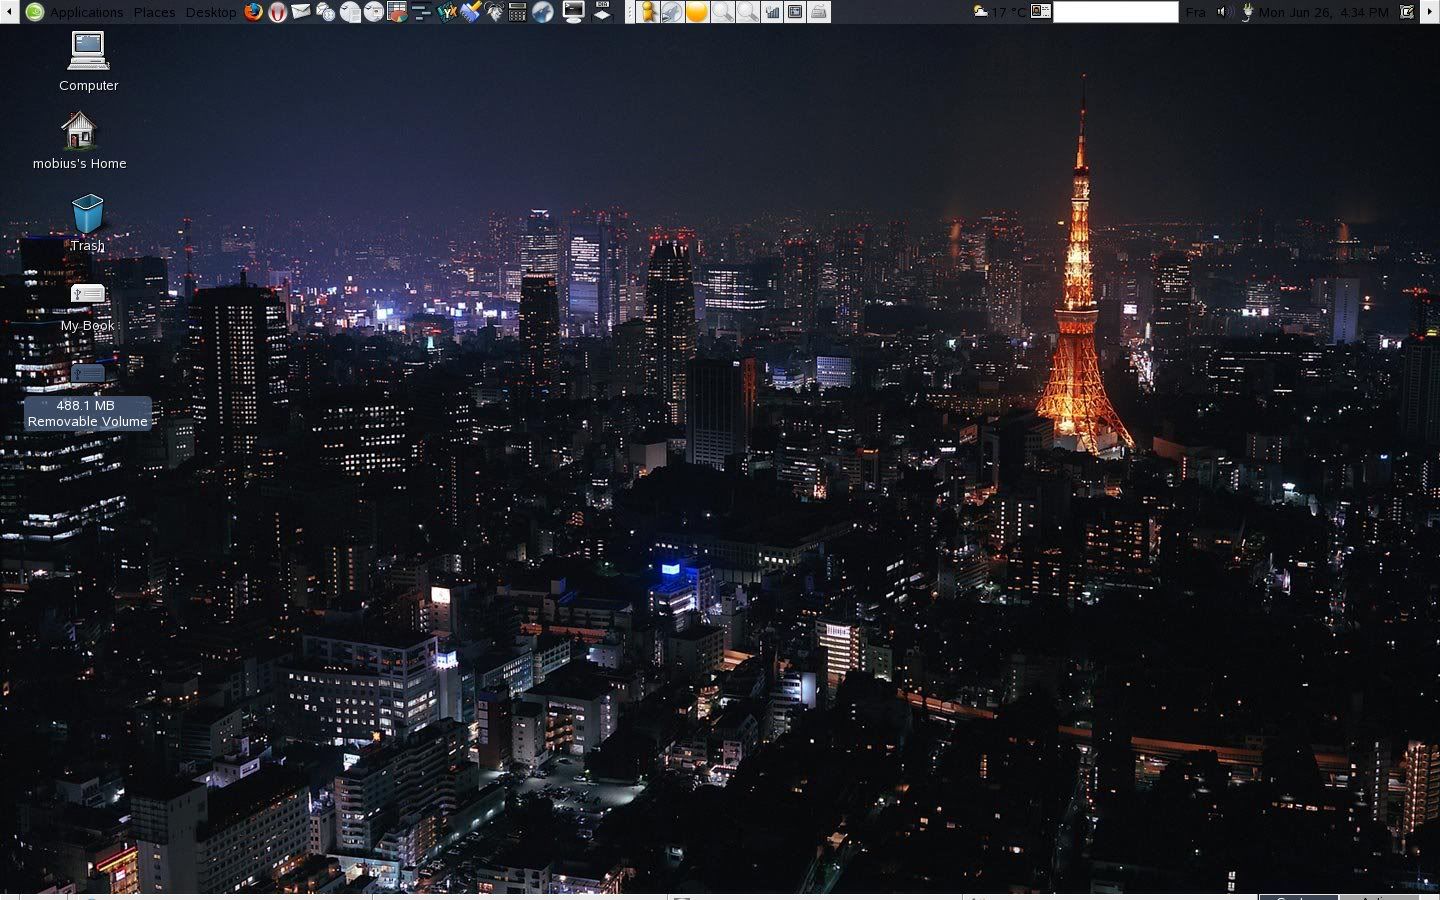Viewport: 1440px width, 900px height.
Task: Open the weather applet showing 17 °C
Action: [999, 12]
